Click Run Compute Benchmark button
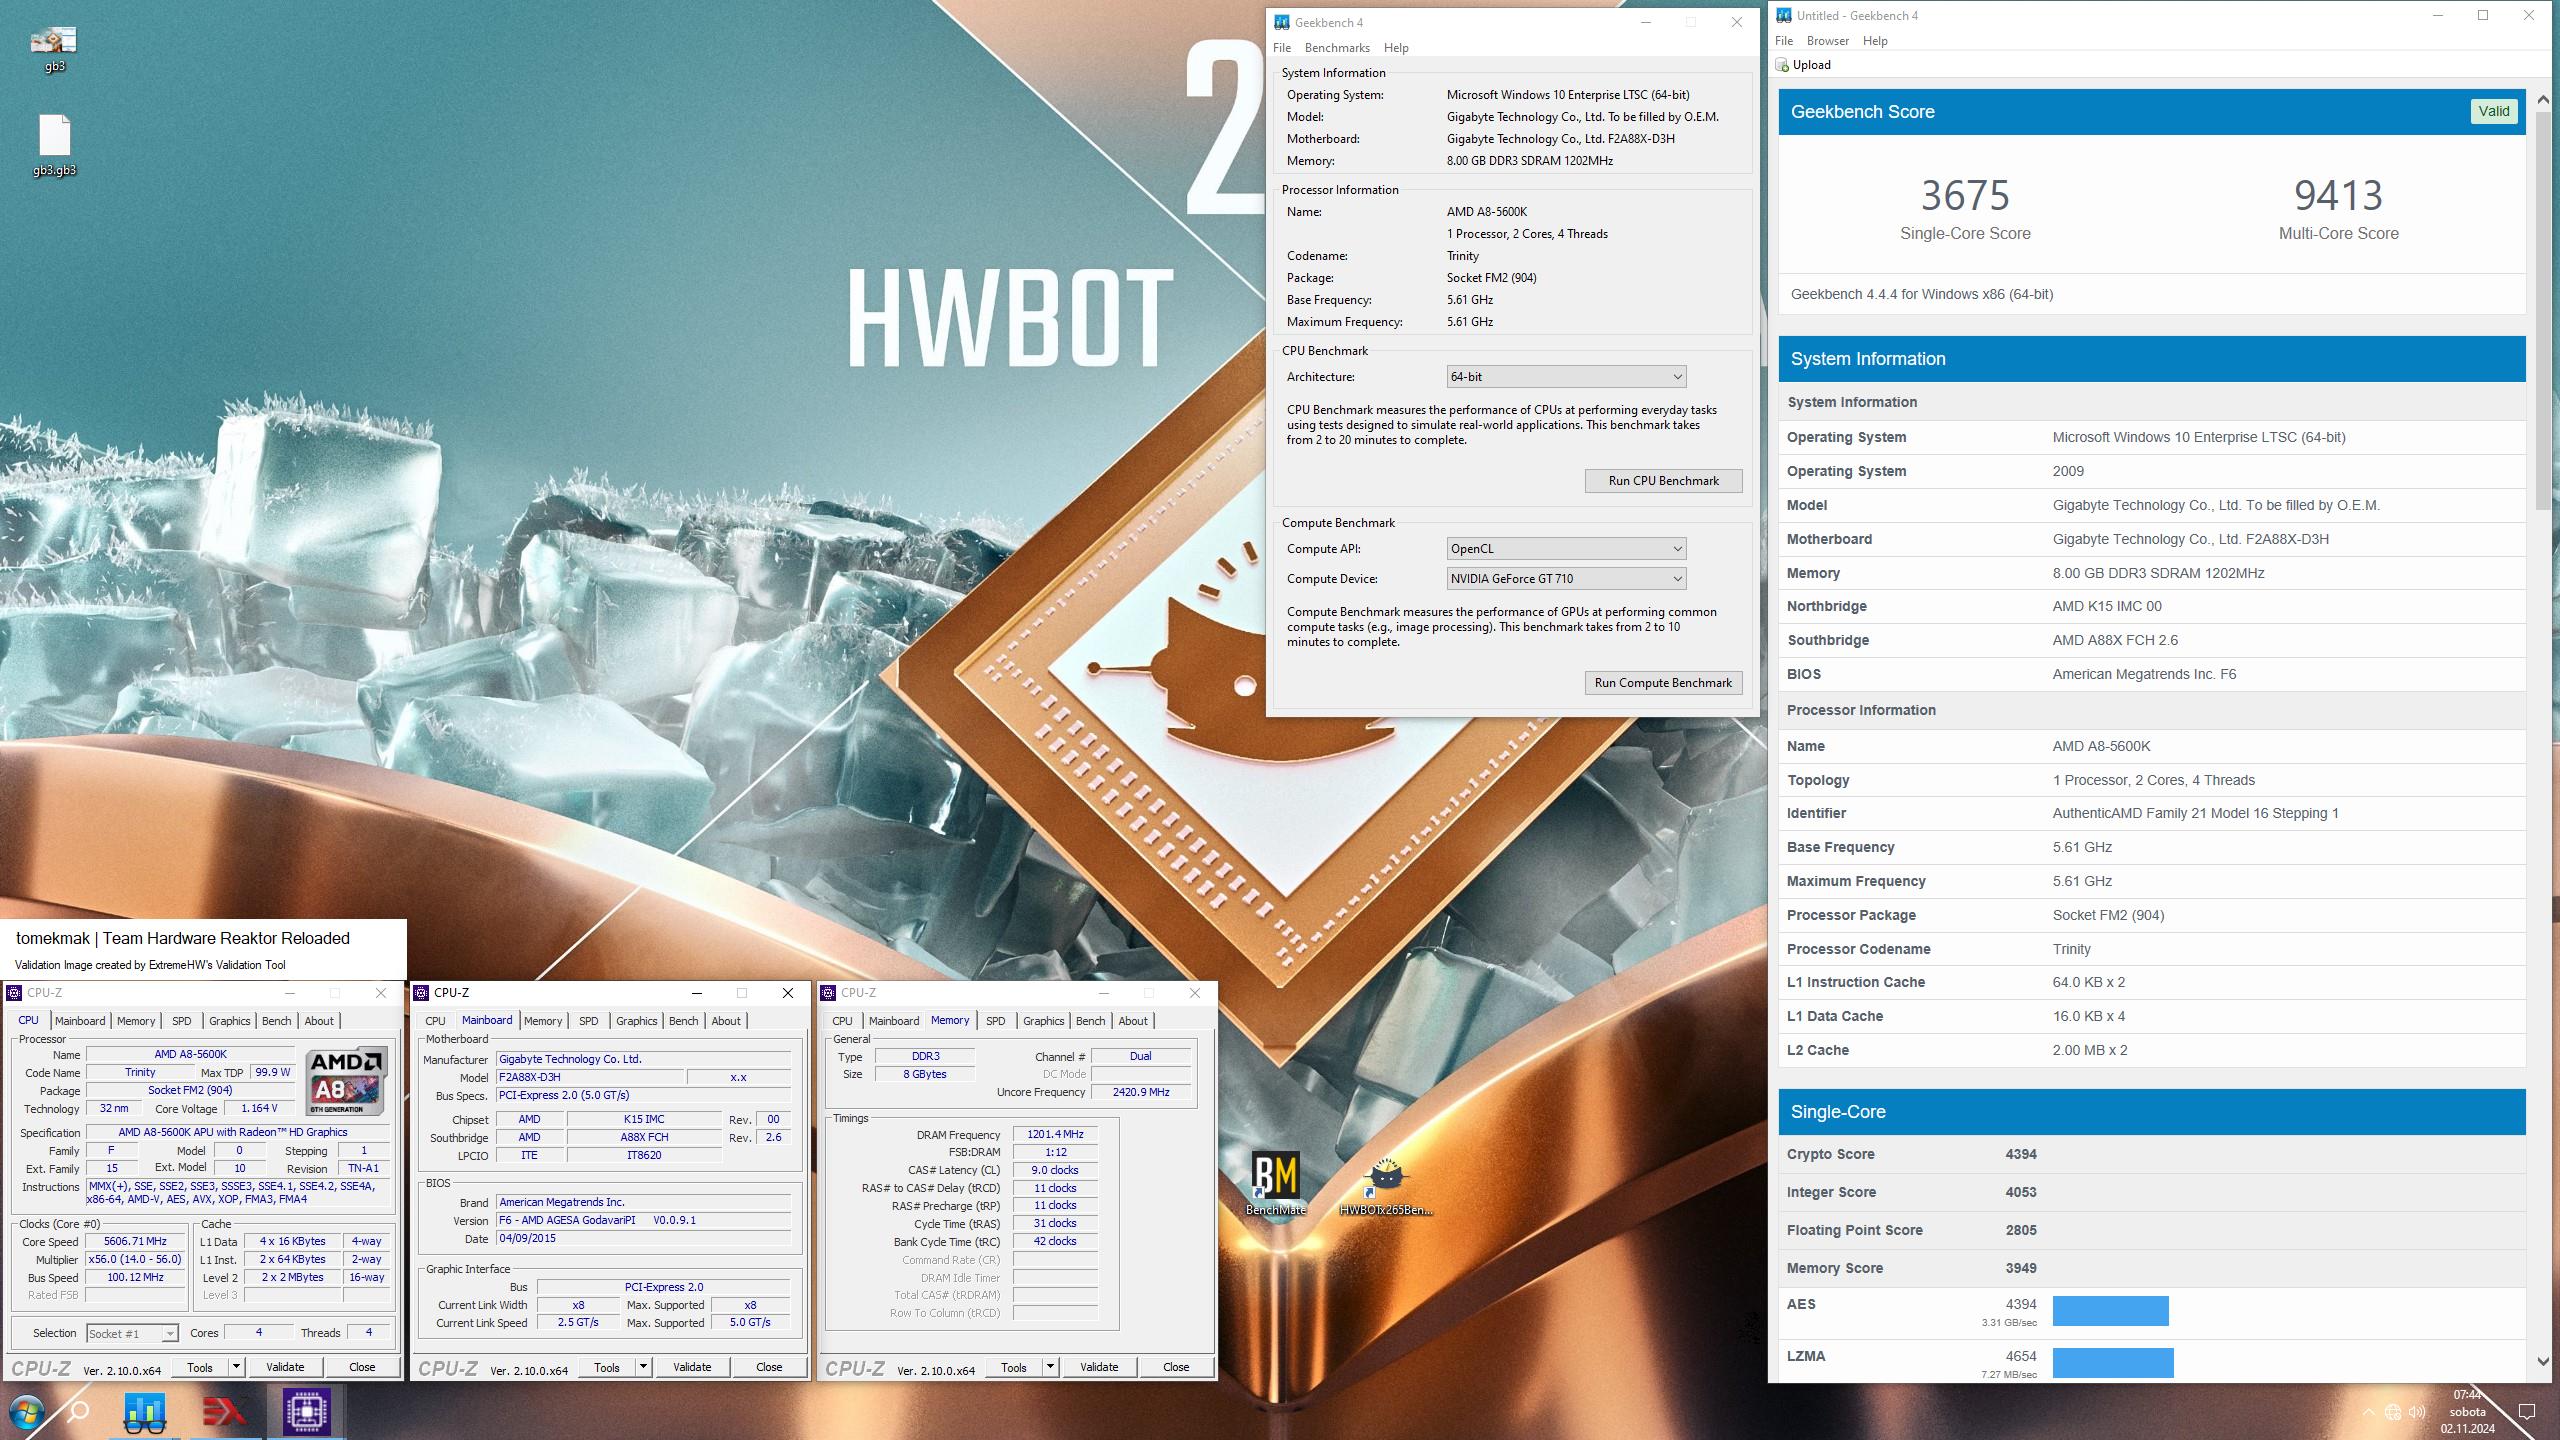 [x=1663, y=683]
